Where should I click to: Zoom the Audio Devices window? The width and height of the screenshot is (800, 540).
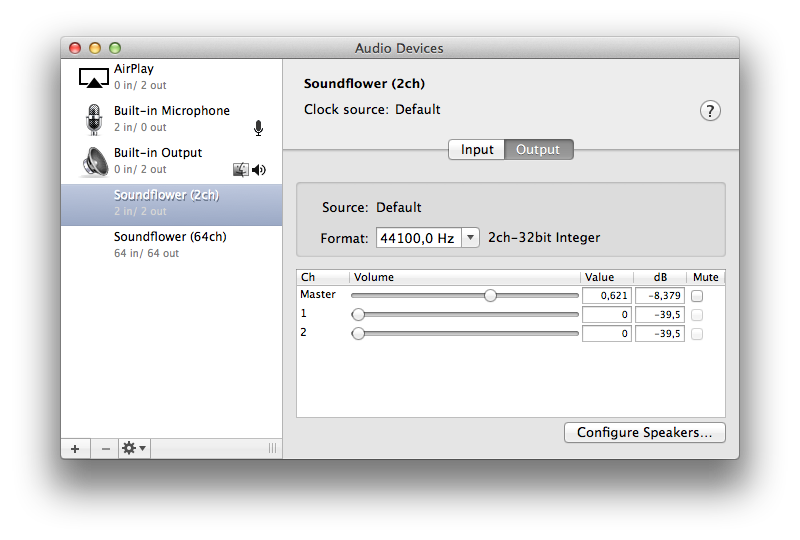click(x=115, y=48)
